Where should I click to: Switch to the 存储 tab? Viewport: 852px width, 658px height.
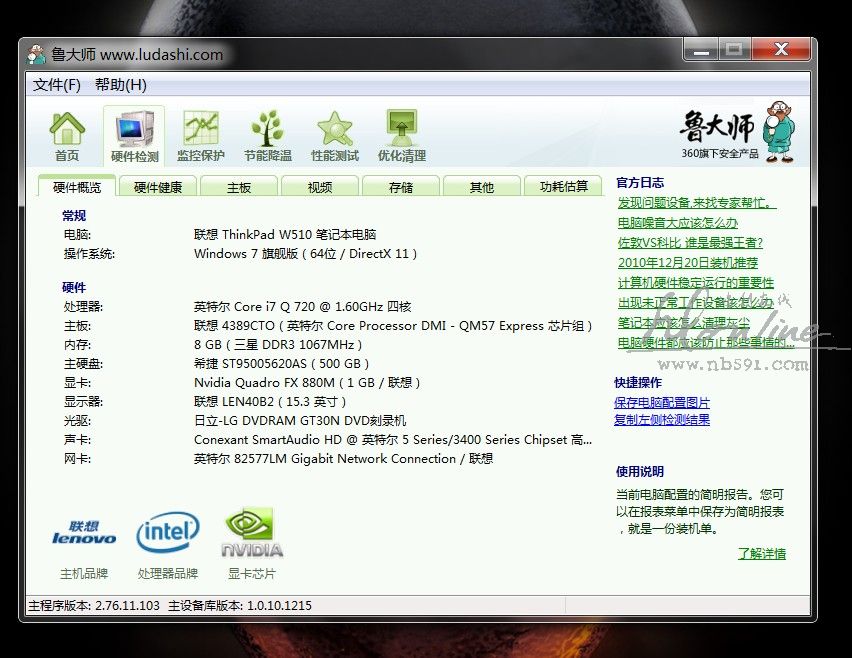400,187
